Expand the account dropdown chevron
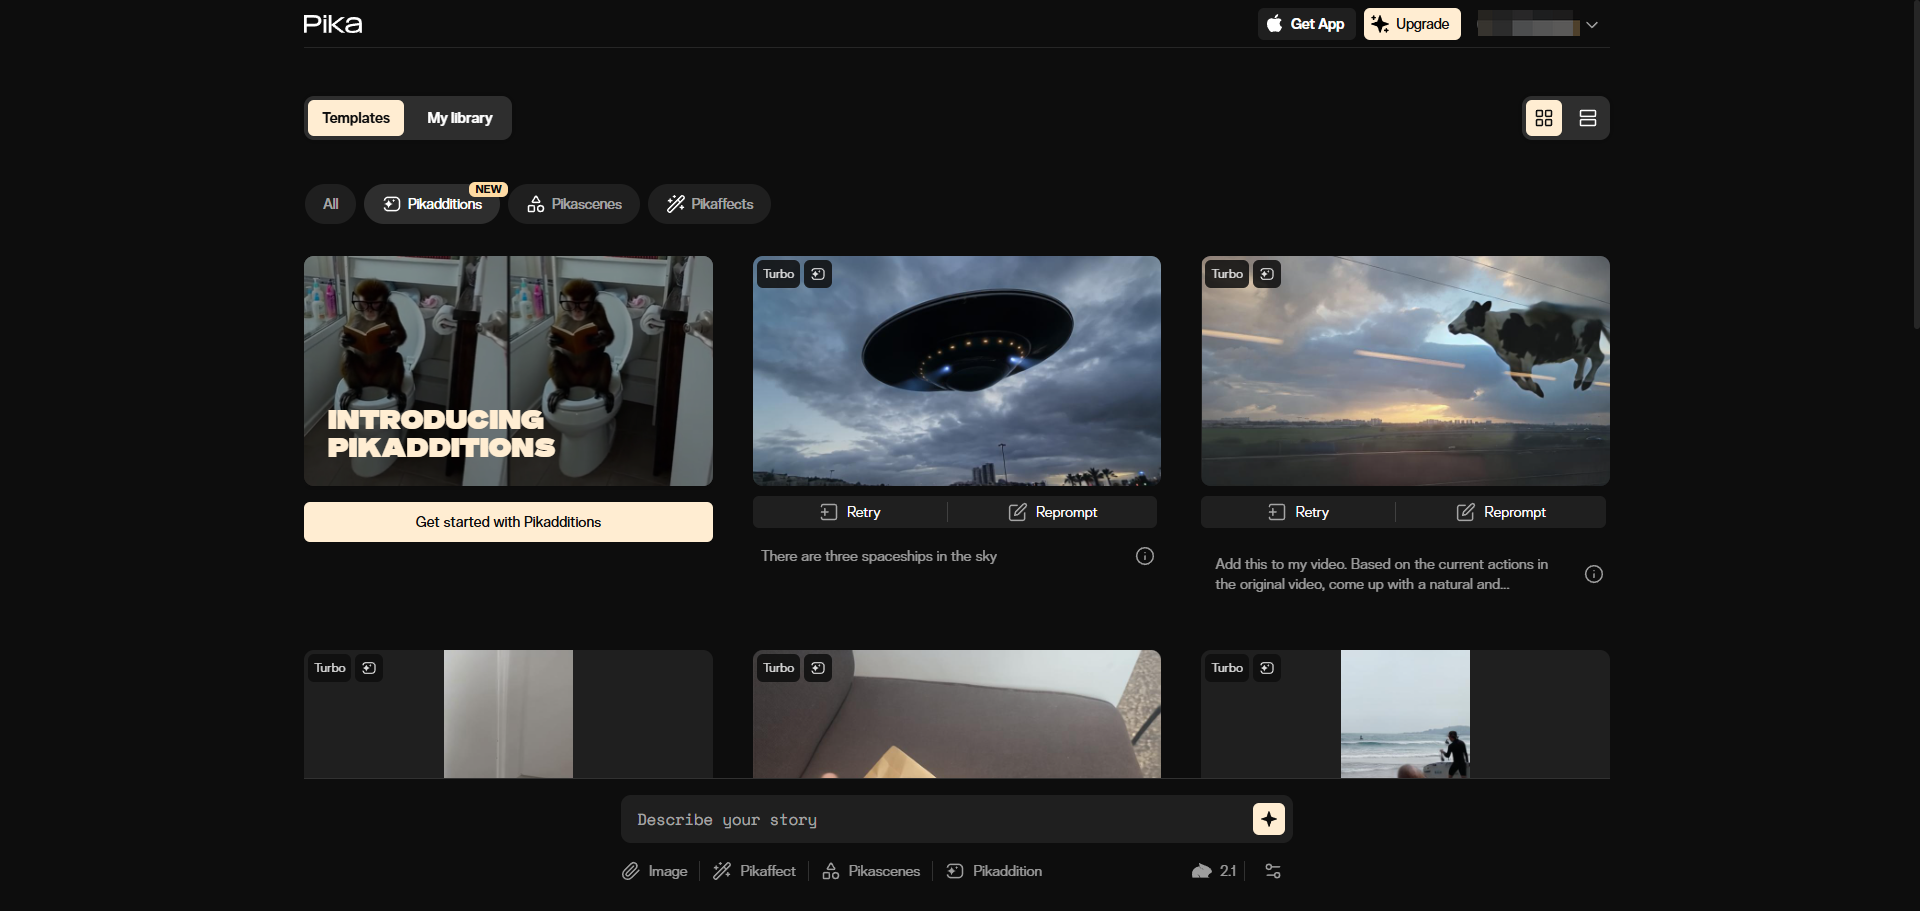The height and width of the screenshot is (911, 1920). click(1592, 25)
